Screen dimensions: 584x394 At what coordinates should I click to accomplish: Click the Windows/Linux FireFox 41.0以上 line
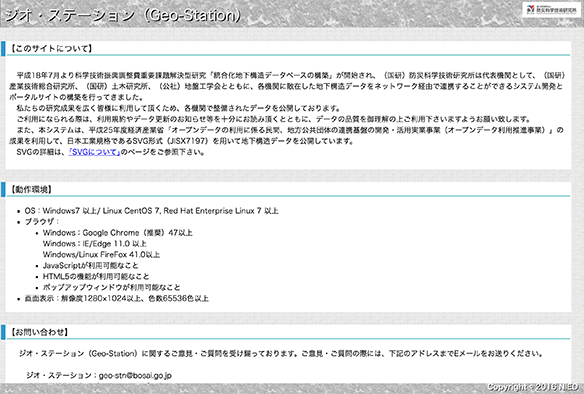[x=101, y=255]
